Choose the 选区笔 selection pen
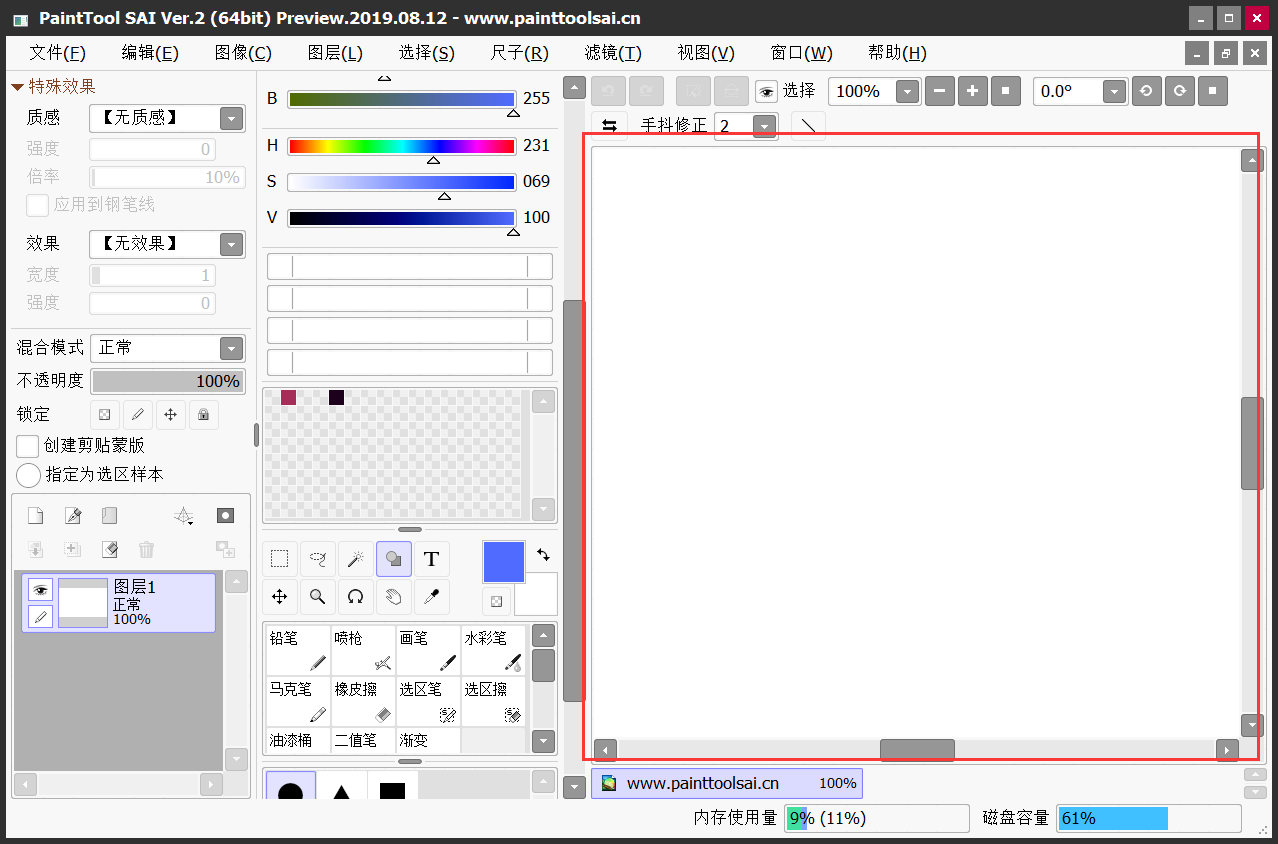 tap(428, 701)
